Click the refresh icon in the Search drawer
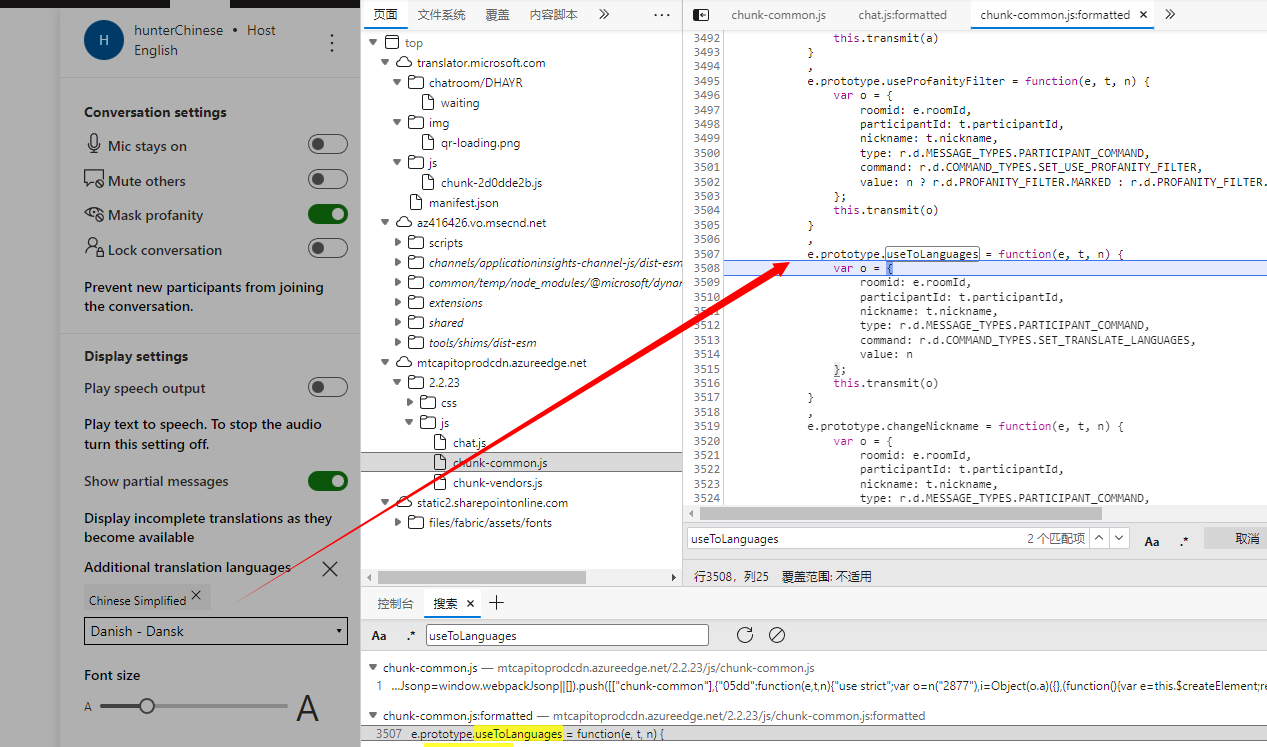1267x747 pixels. [x=744, y=635]
